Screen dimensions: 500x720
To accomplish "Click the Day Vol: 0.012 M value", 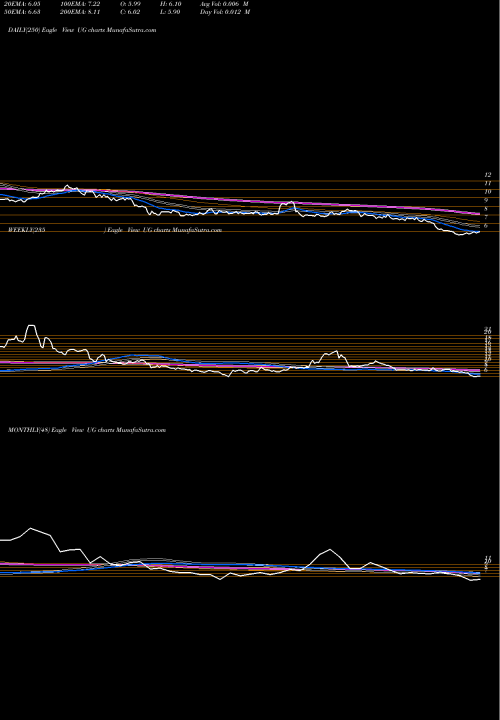I will (225, 12).
